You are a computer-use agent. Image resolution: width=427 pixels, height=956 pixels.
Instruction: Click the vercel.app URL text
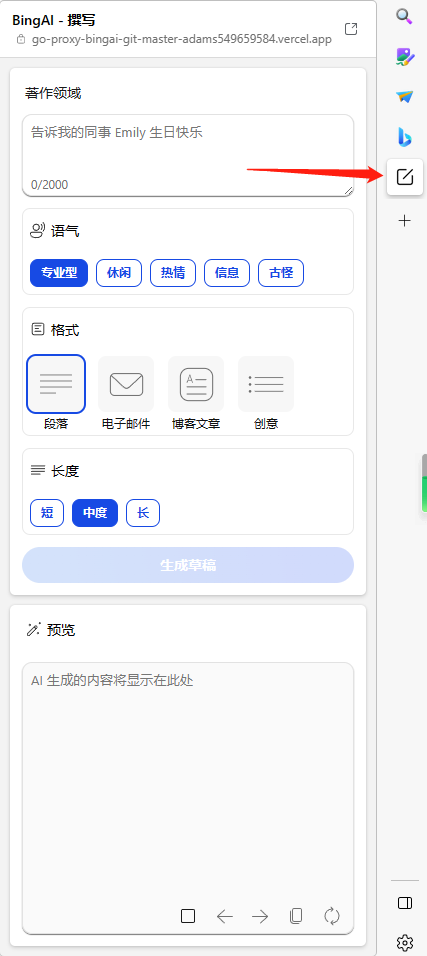point(181,39)
